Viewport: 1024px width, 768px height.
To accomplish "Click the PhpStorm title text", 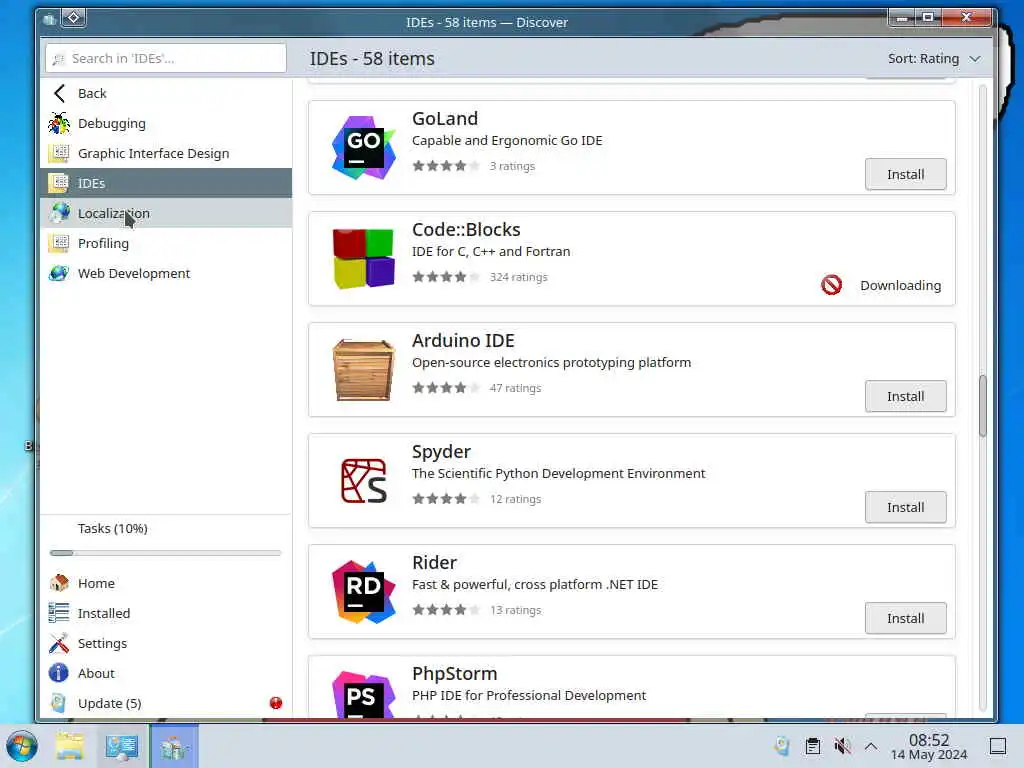I will (x=455, y=674).
